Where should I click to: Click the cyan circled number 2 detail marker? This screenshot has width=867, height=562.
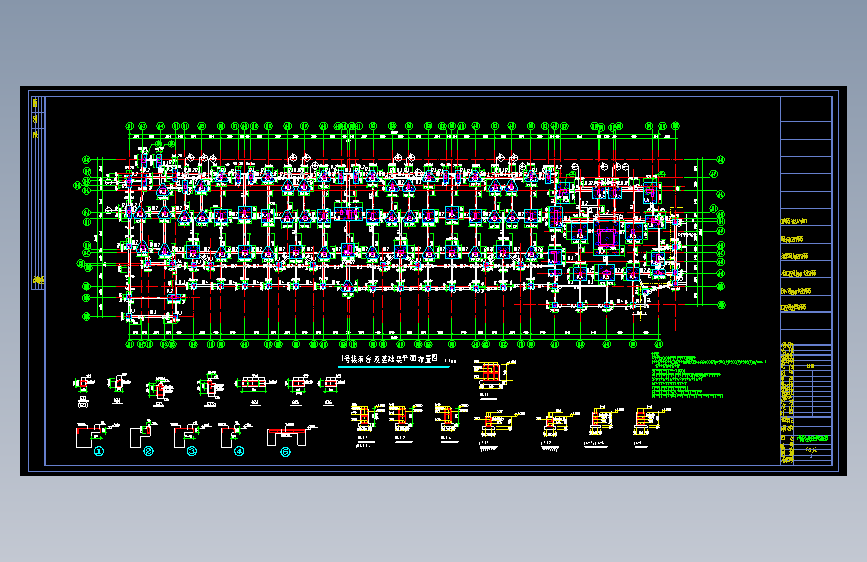(x=148, y=451)
